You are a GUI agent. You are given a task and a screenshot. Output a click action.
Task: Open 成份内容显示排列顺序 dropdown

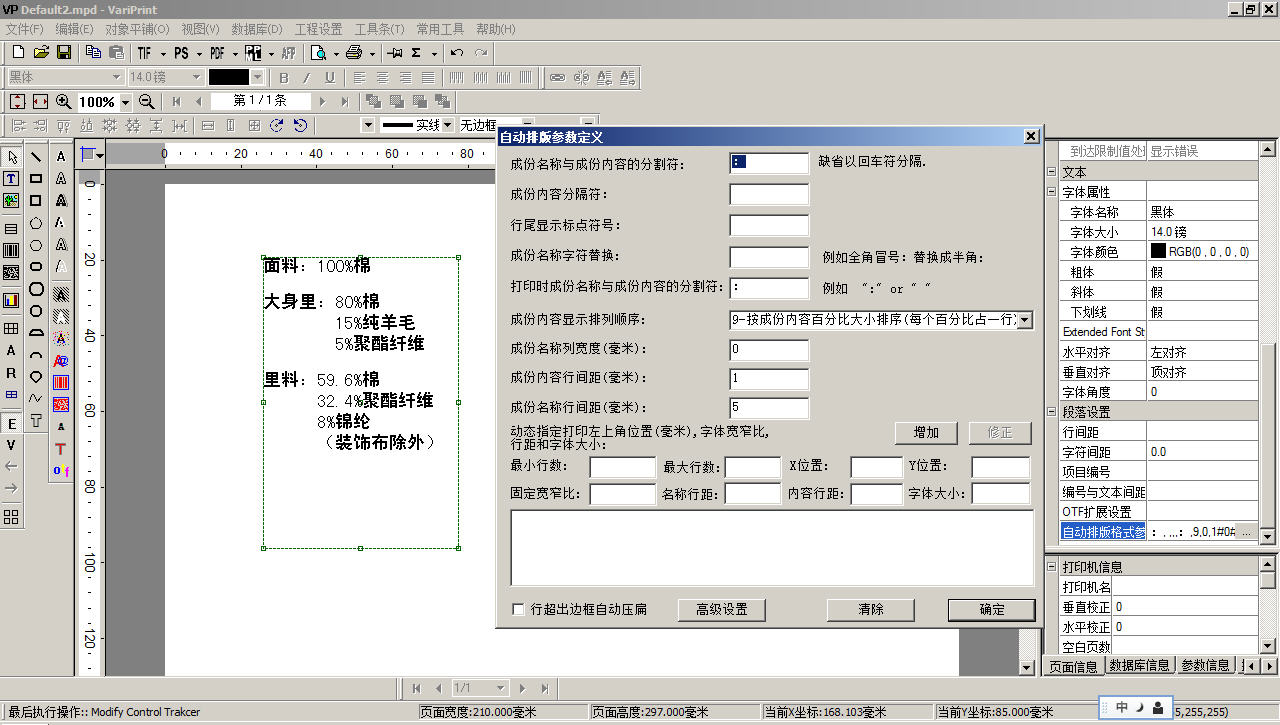coord(1025,320)
